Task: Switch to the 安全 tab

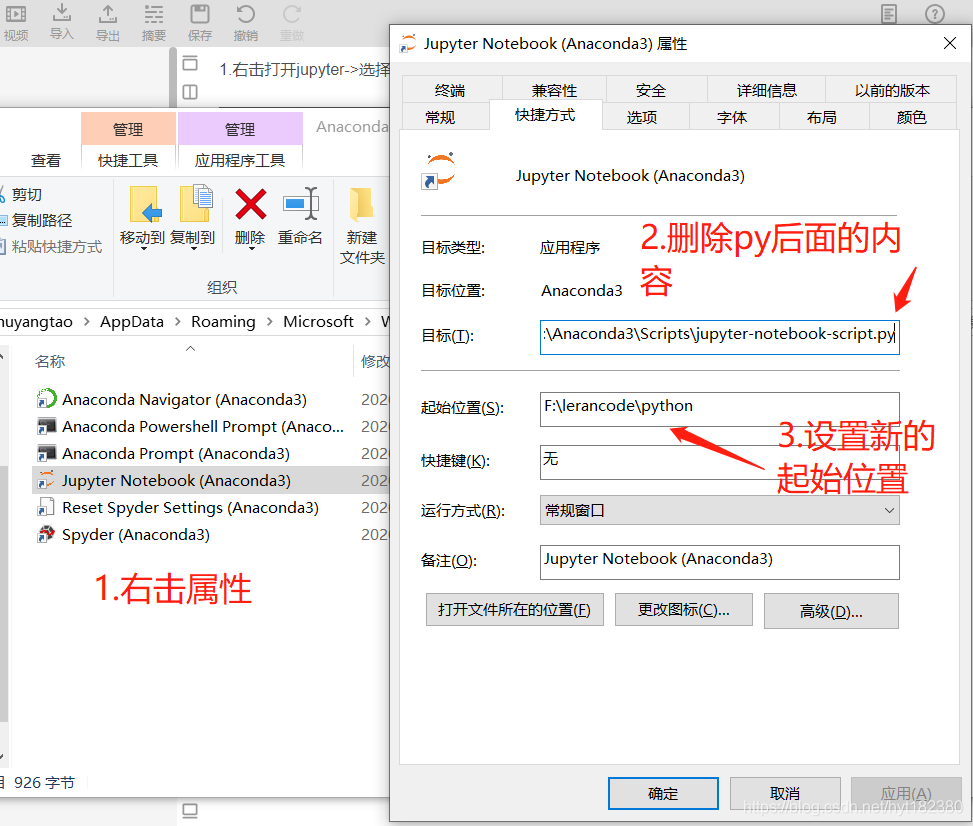Action: [x=651, y=90]
